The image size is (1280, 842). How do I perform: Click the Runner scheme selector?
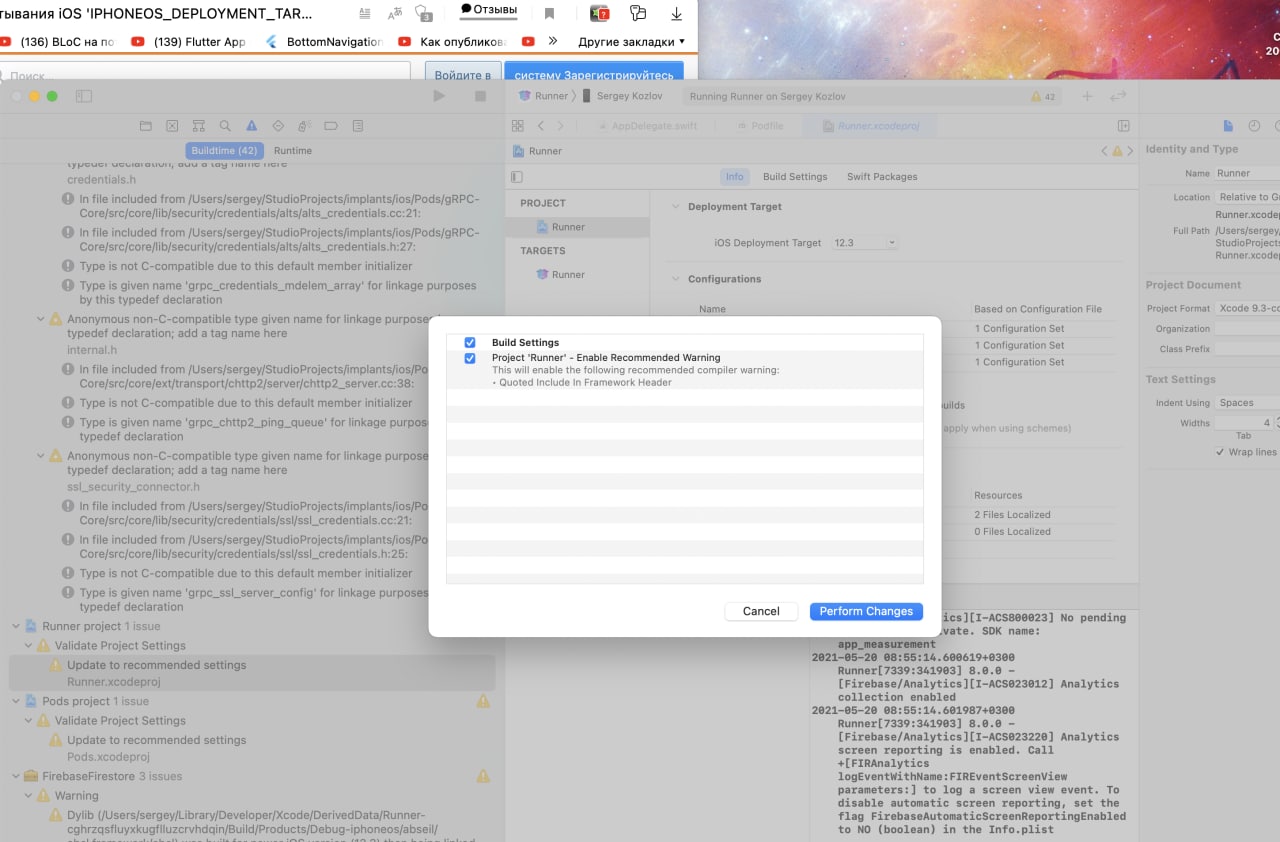(x=543, y=96)
